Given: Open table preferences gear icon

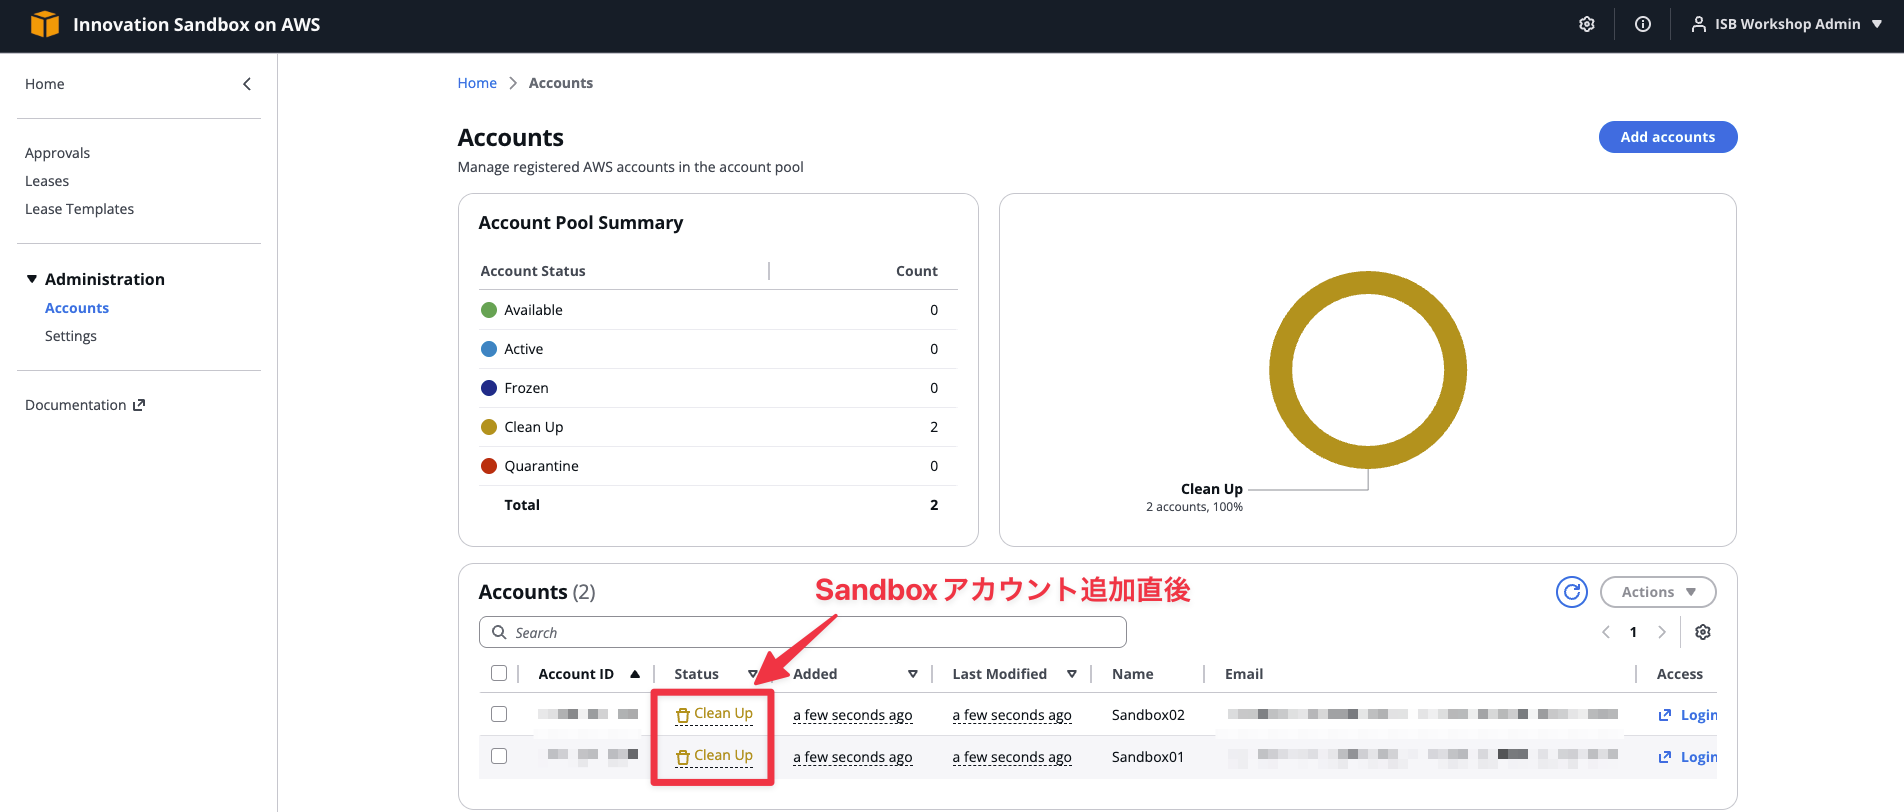Looking at the screenshot, I should (x=1703, y=632).
